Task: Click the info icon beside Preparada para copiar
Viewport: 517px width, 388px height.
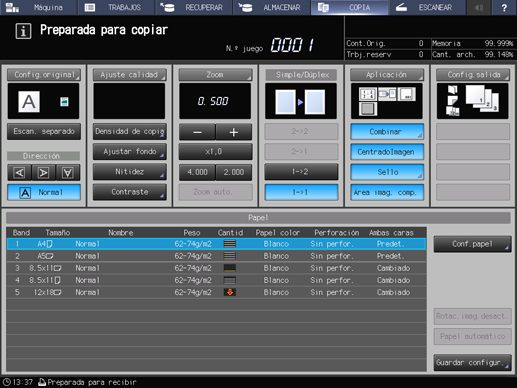Action: pyautogui.click(x=23, y=31)
